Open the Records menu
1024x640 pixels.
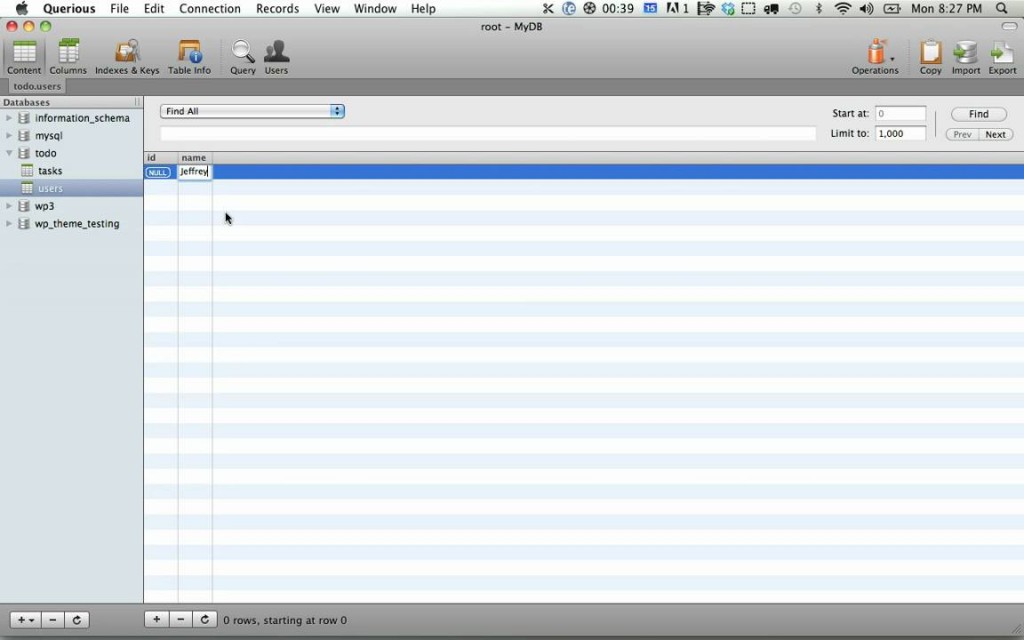(x=277, y=9)
